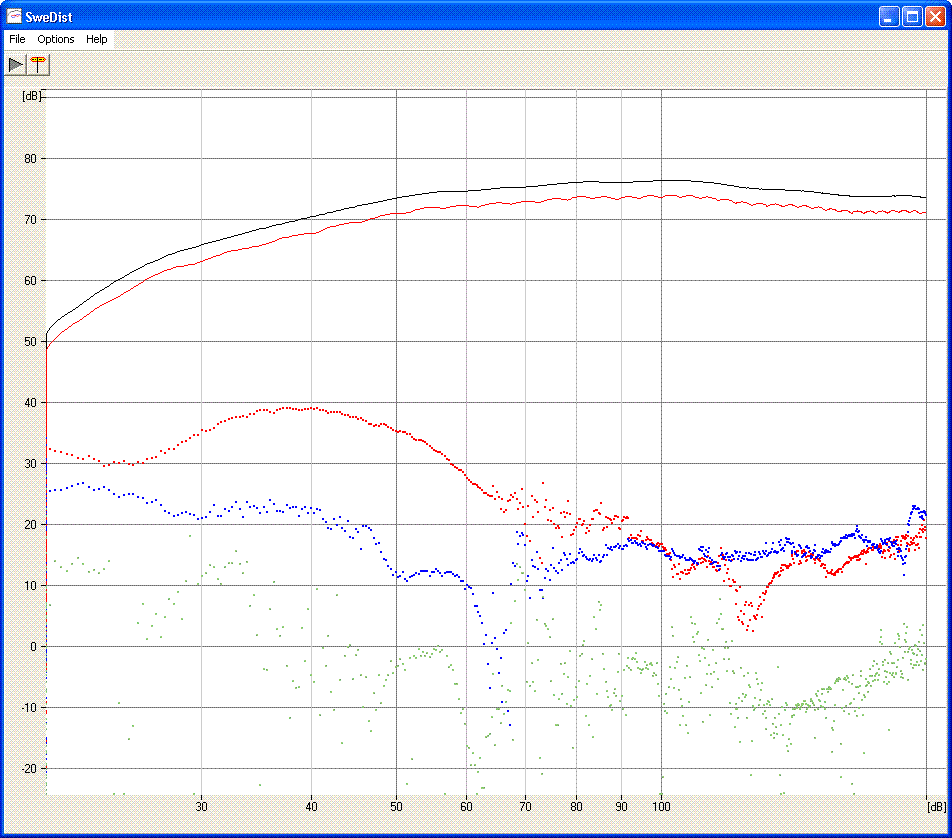Click the 70 label on vertical dB axis

point(30,220)
